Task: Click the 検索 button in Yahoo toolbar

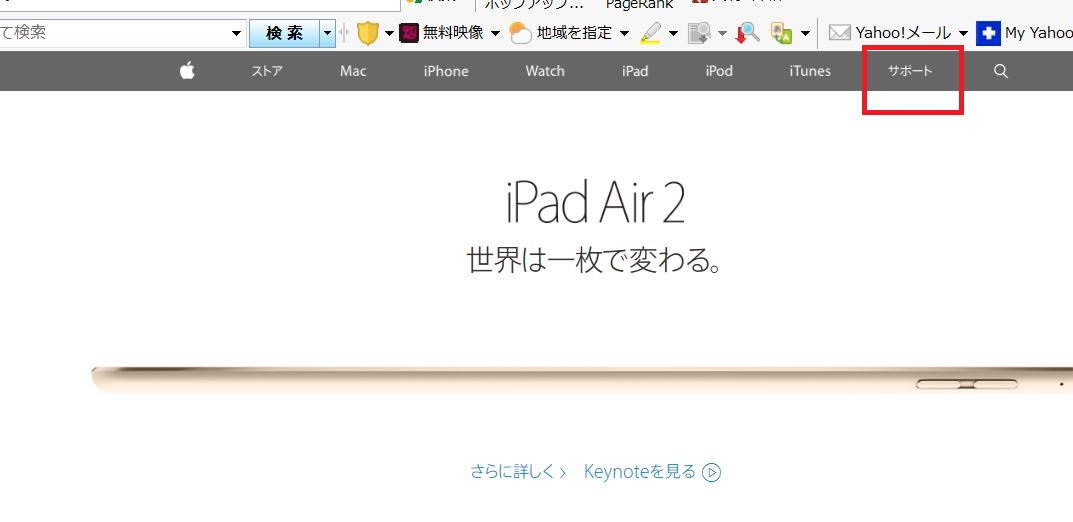Action: pos(285,33)
